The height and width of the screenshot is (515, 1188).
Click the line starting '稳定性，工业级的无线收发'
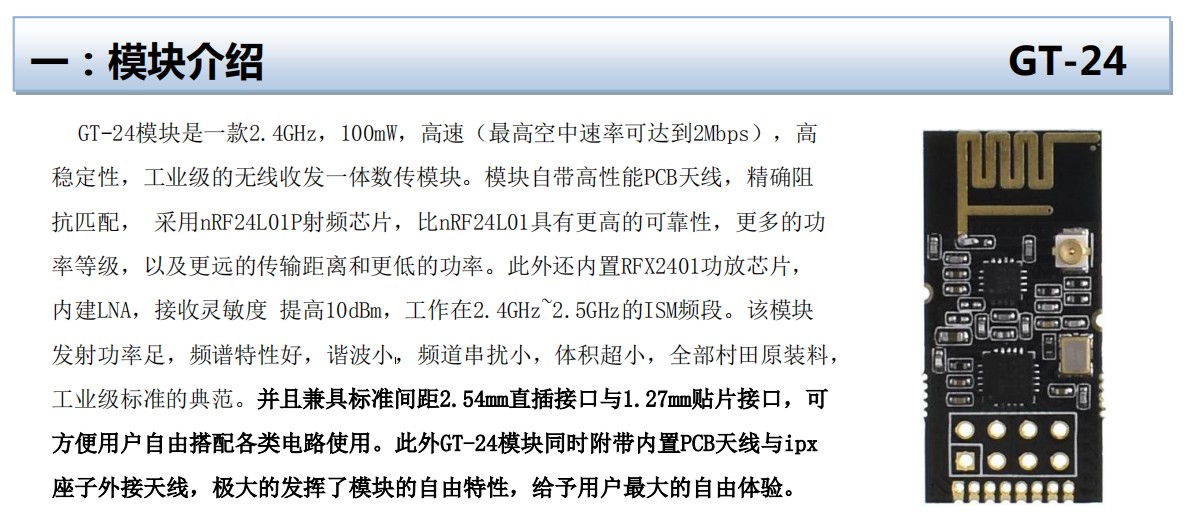coord(433,179)
